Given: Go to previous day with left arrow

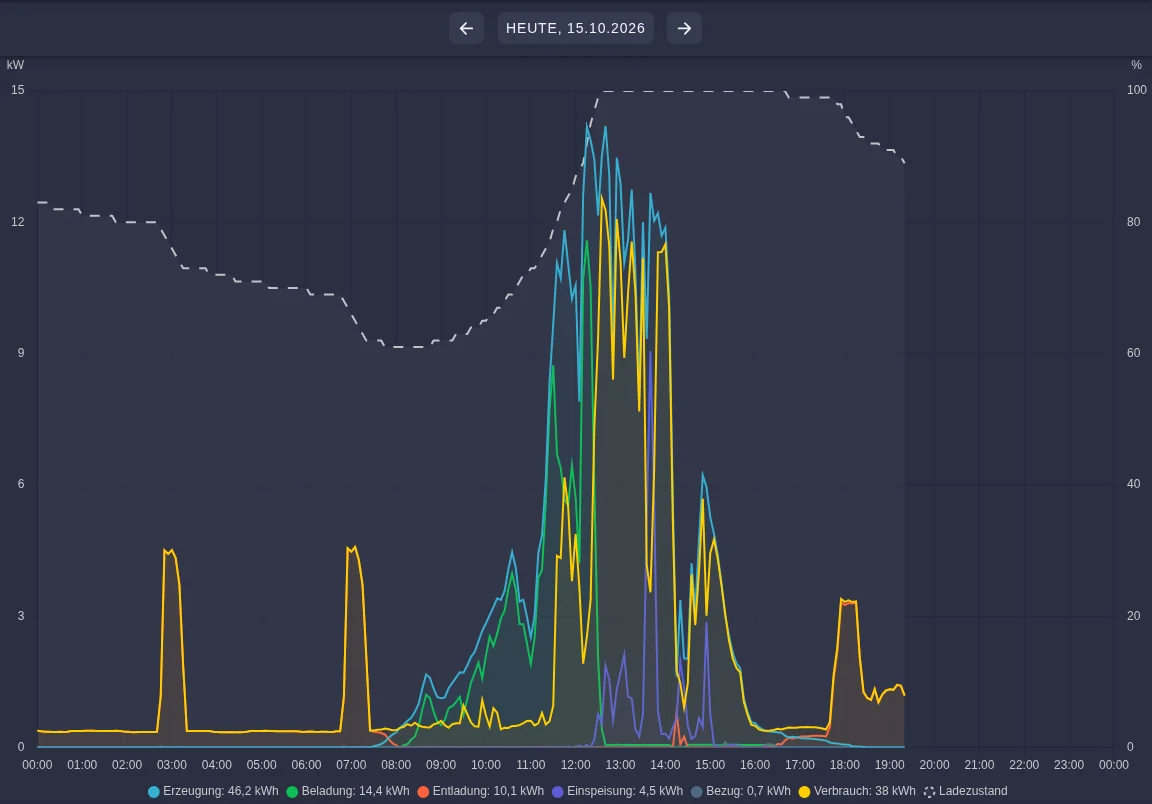Looking at the screenshot, I should point(466,28).
